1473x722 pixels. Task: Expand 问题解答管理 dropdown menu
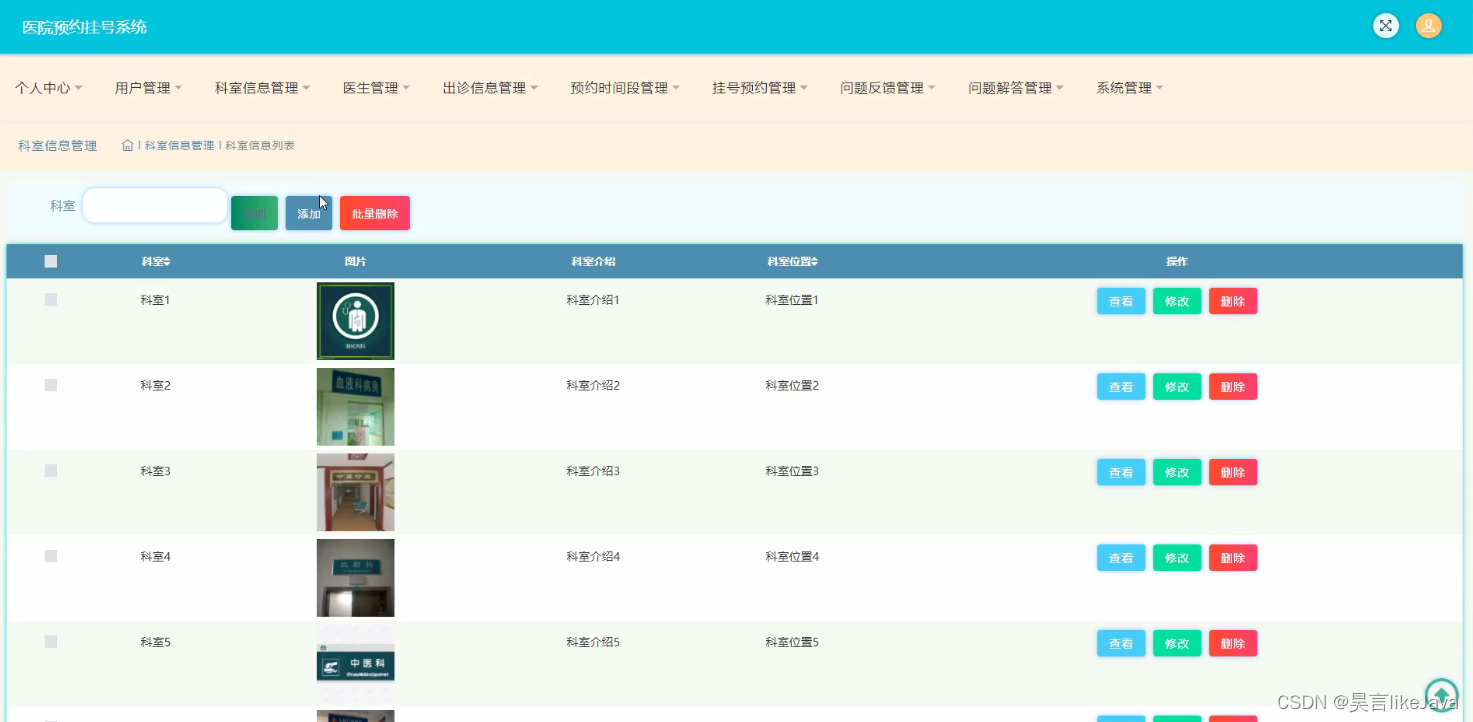pos(1016,88)
